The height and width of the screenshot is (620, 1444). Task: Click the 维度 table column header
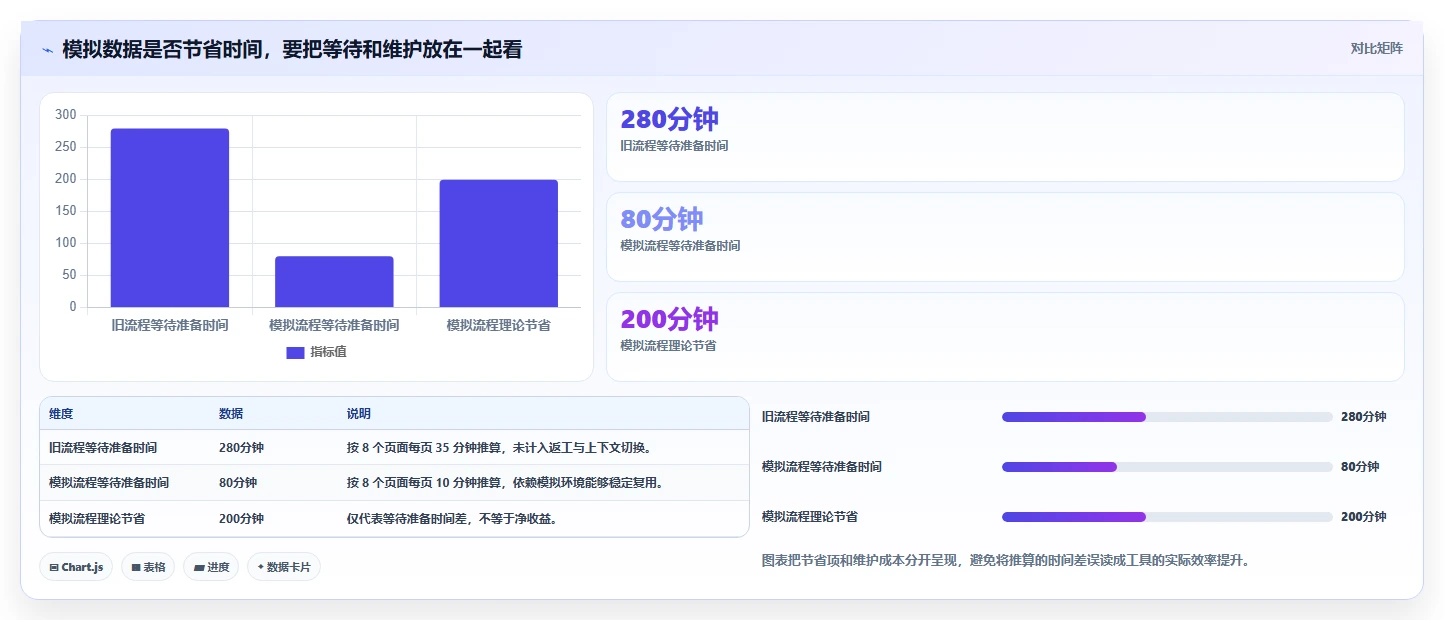tap(61, 414)
